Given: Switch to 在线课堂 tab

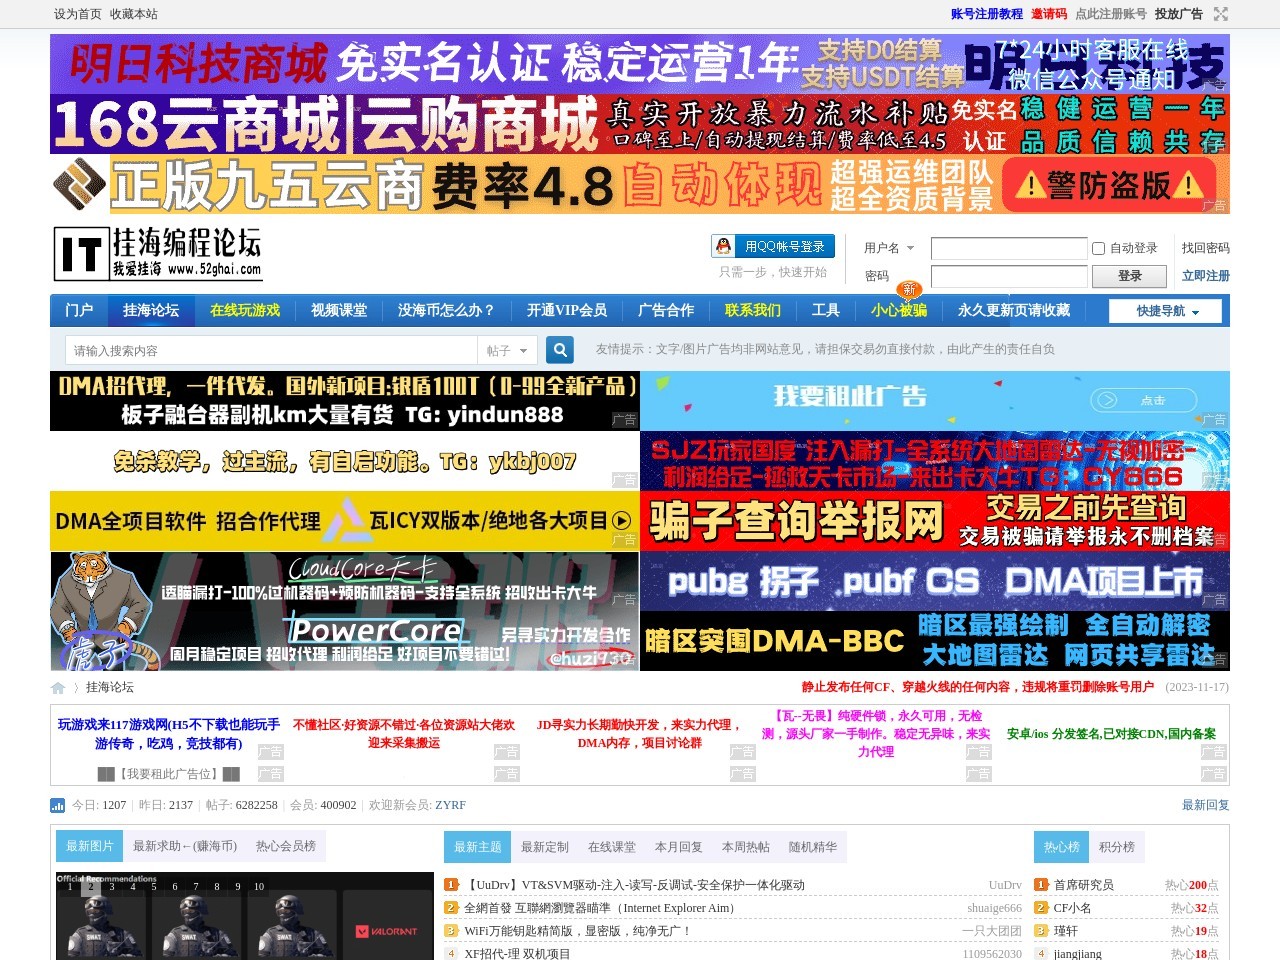Looking at the screenshot, I should click(612, 847).
